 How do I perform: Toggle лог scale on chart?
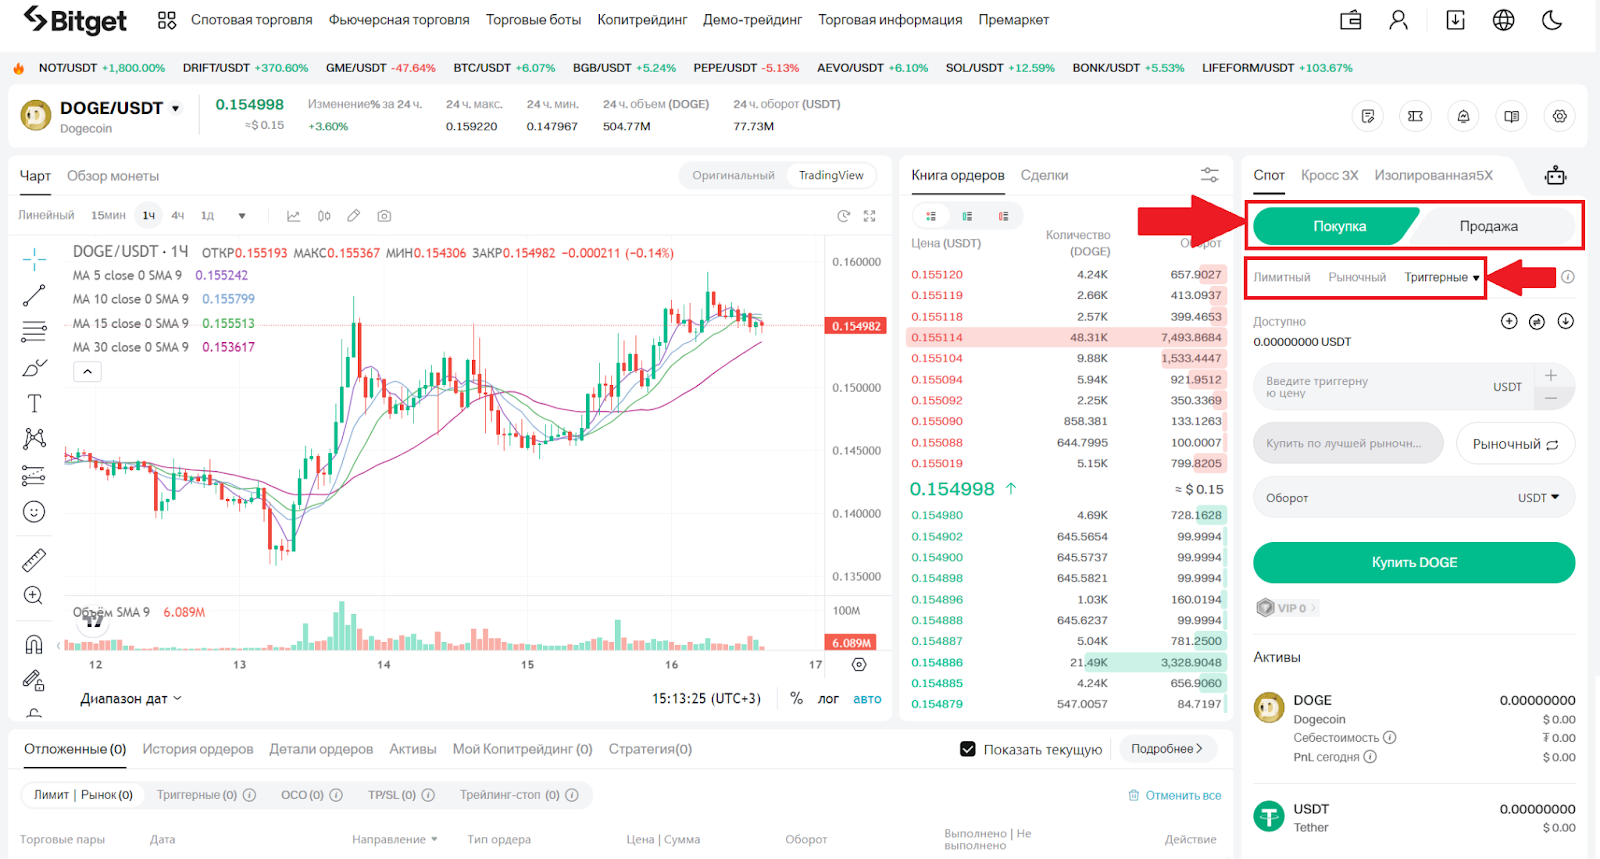click(828, 699)
